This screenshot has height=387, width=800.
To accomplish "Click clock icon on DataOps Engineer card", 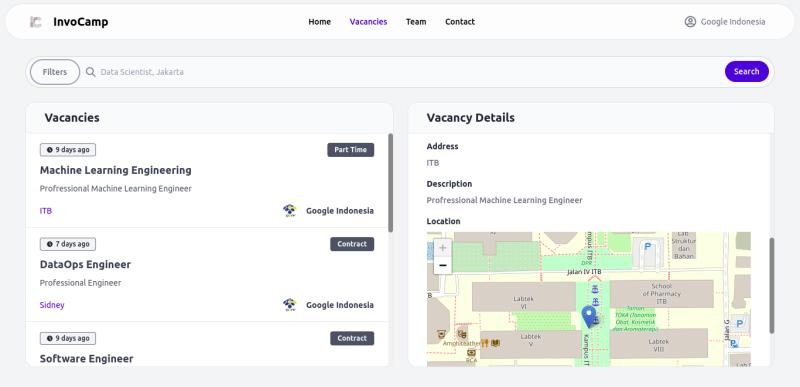I will point(49,244).
